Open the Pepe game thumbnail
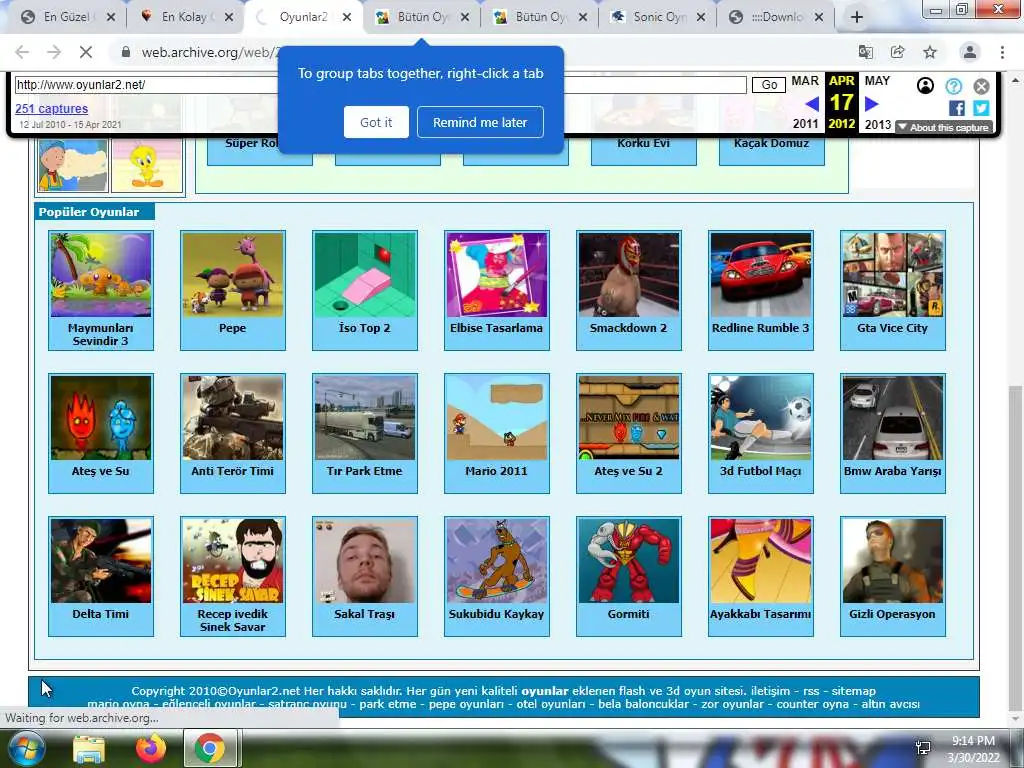 233,275
